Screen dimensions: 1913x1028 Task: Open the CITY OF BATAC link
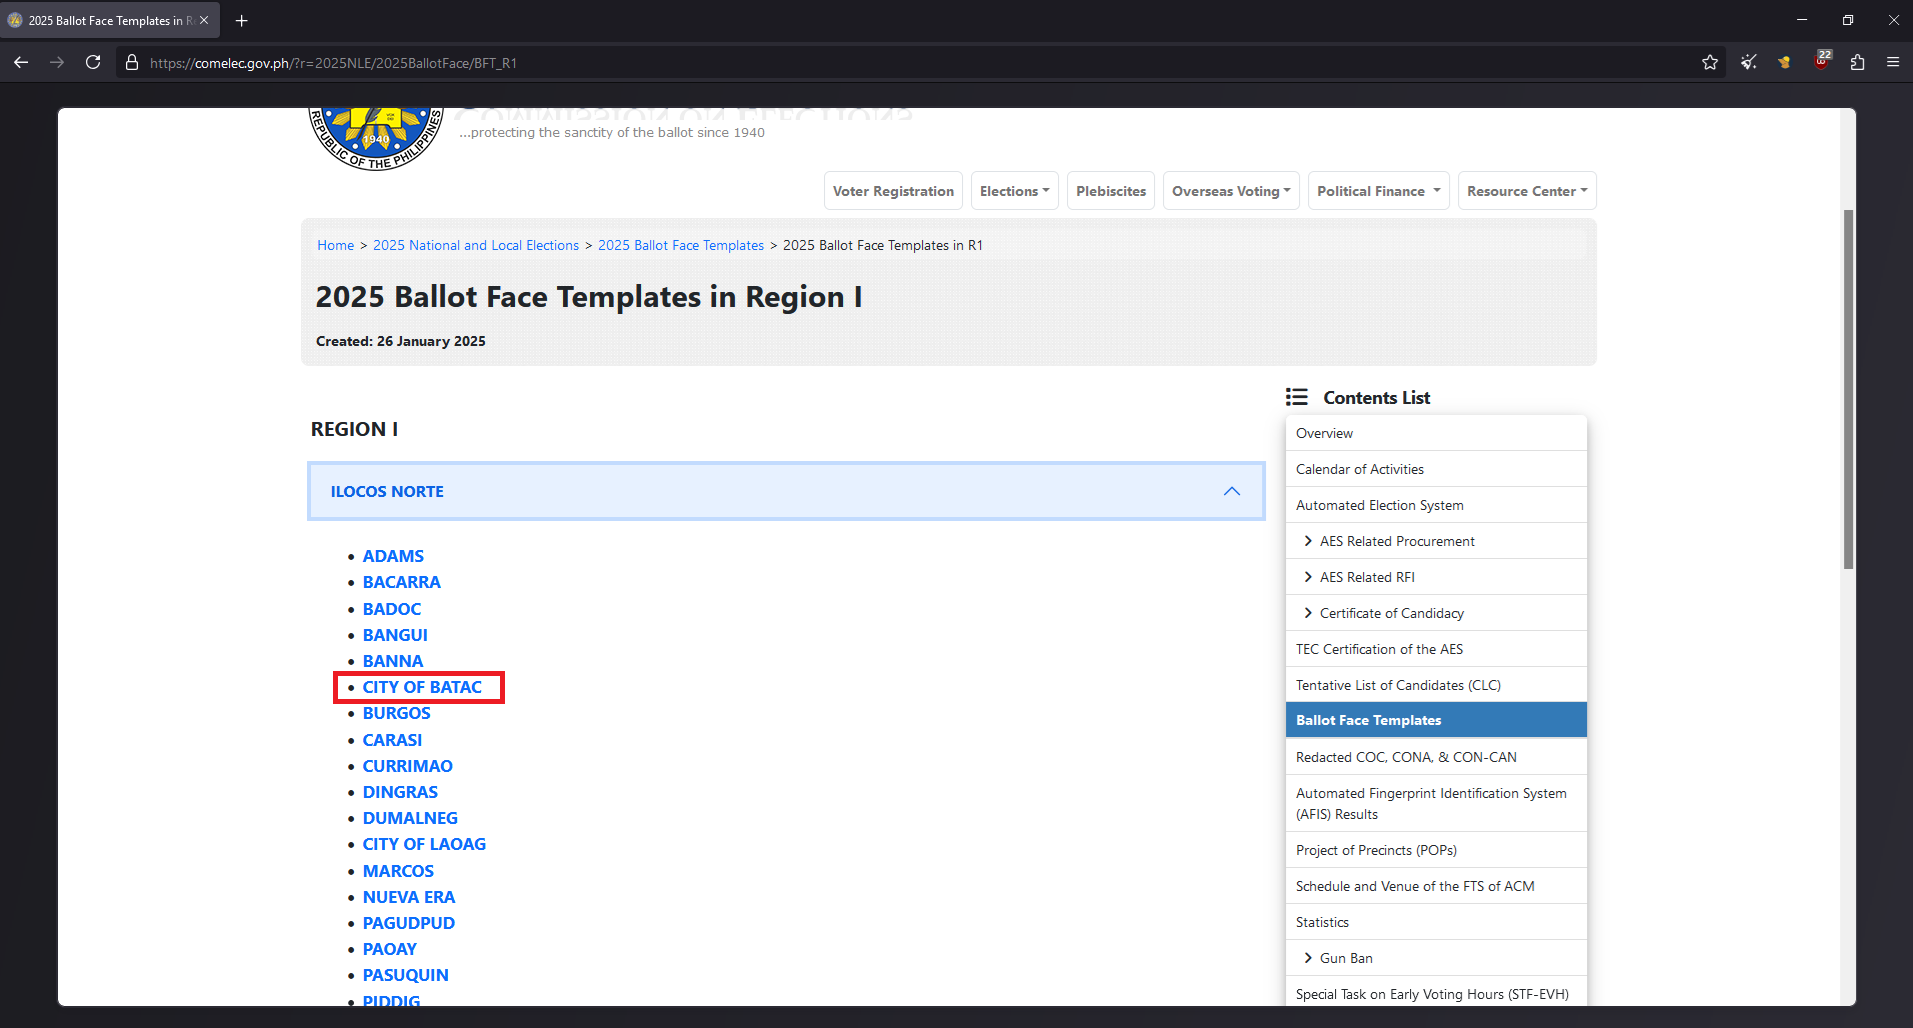tap(422, 687)
